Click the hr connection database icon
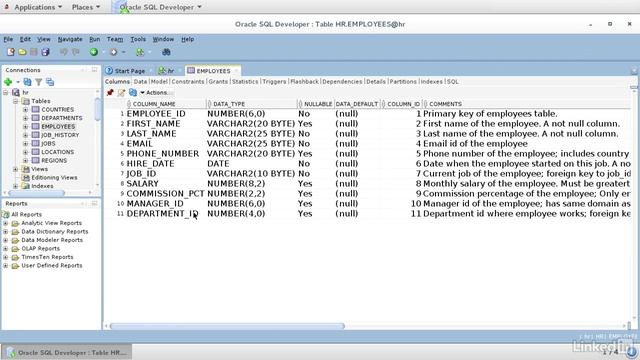 [x=16, y=93]
